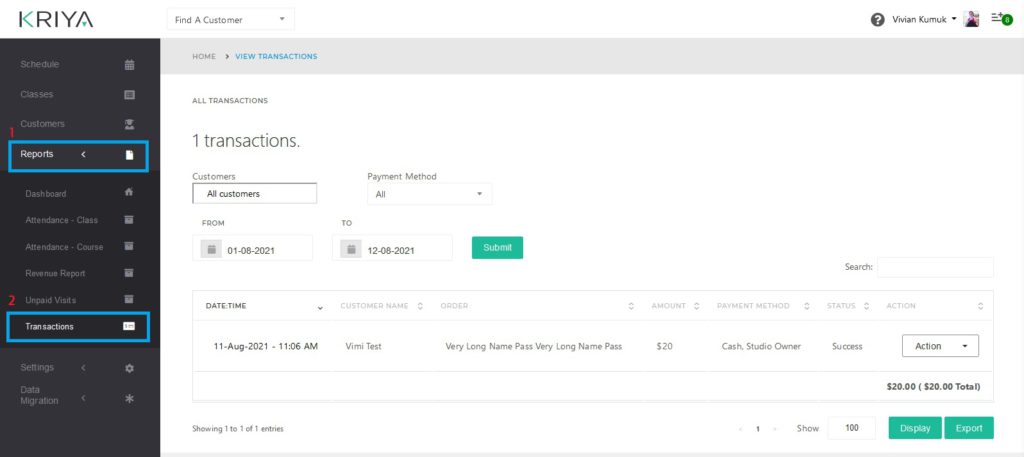
Task: Open Revenue Report in sidebar
Action: tap(56, 273)
